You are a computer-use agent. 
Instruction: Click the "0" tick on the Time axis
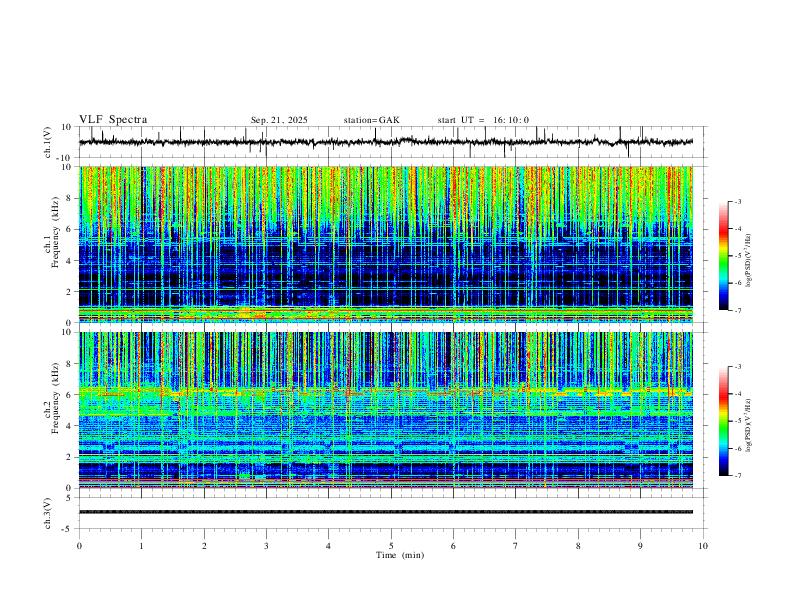(x=79, y=546)
